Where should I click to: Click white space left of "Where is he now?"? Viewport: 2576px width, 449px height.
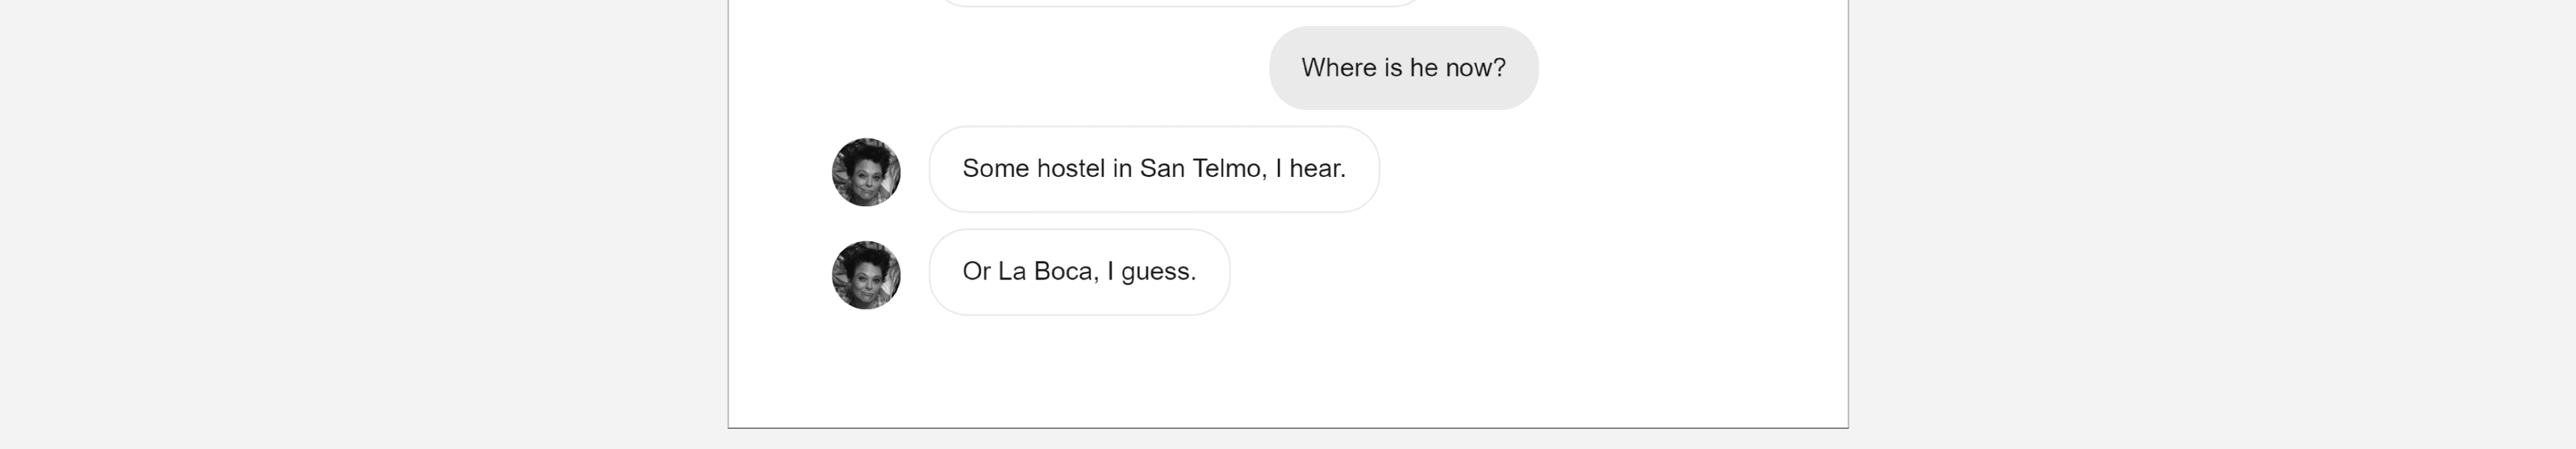(x=1050, y=68)
